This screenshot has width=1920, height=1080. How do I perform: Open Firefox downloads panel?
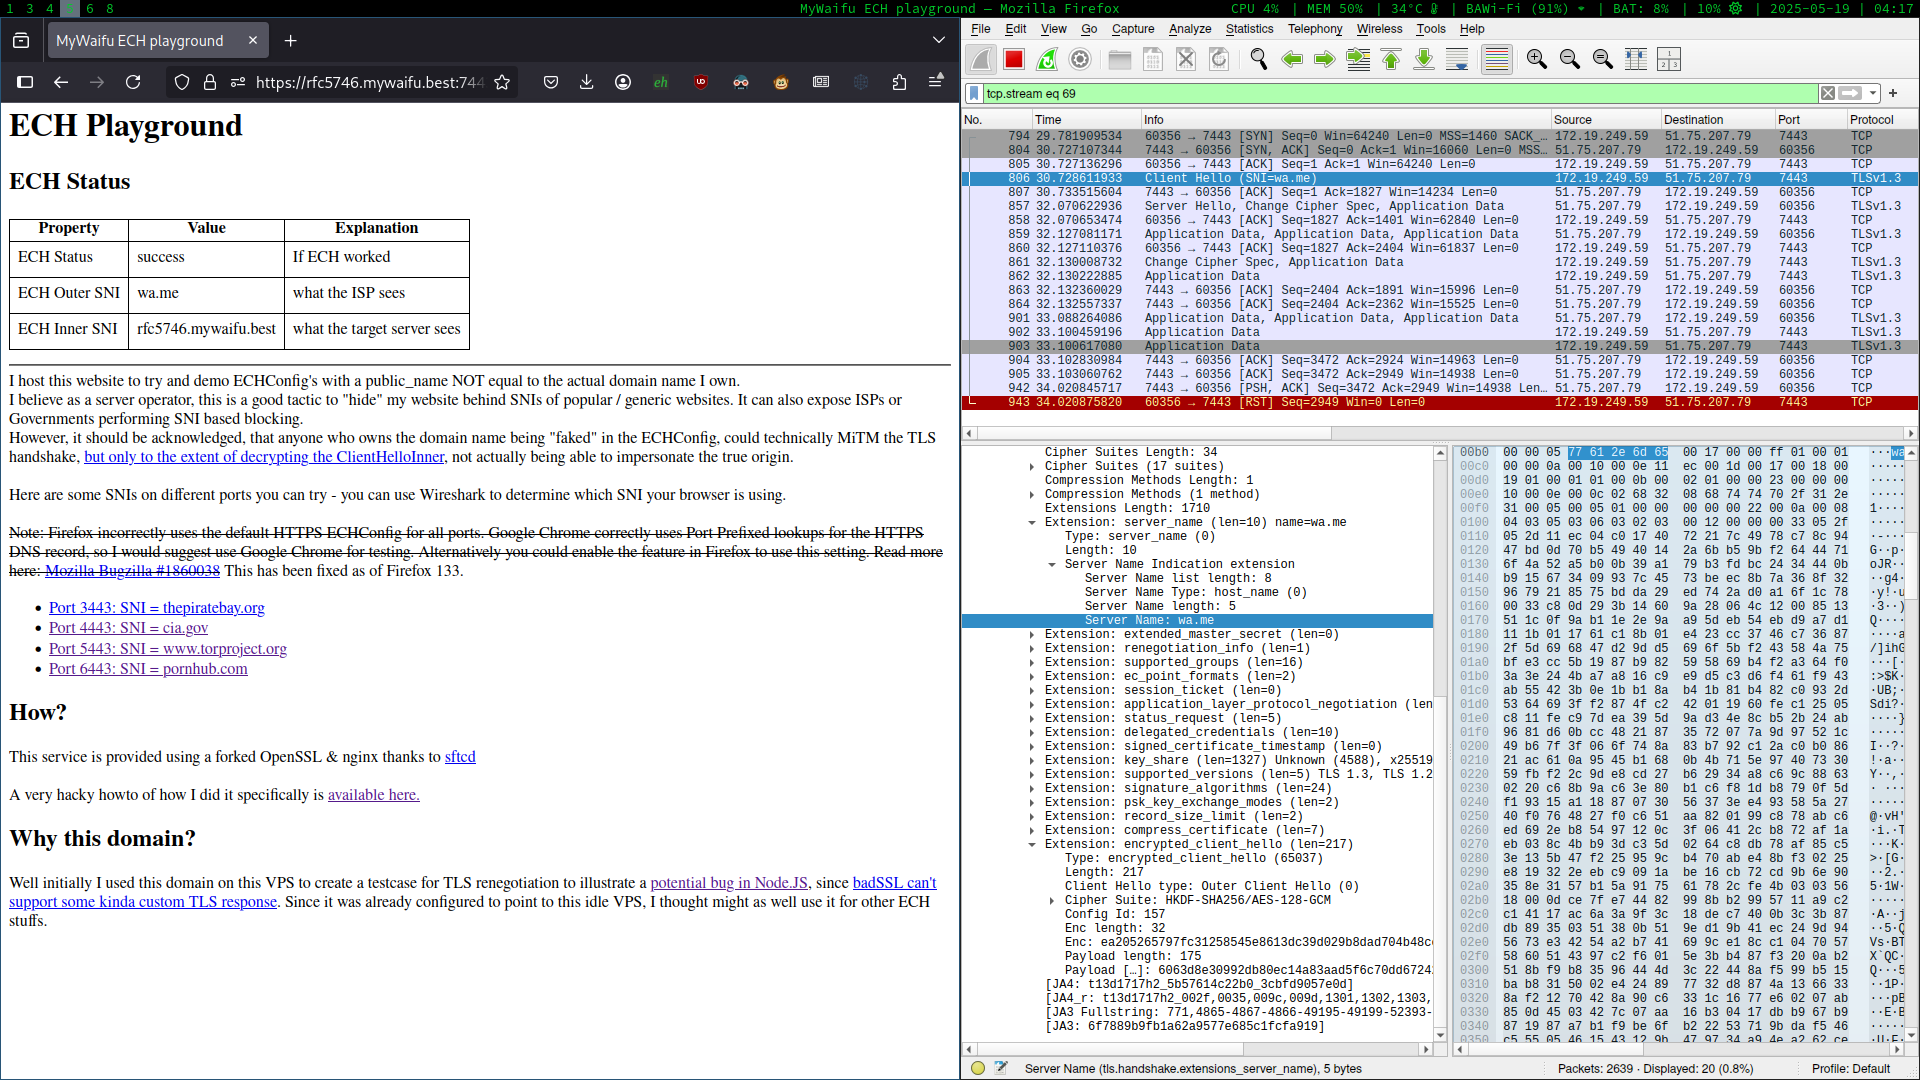click(x=587, y=82)
